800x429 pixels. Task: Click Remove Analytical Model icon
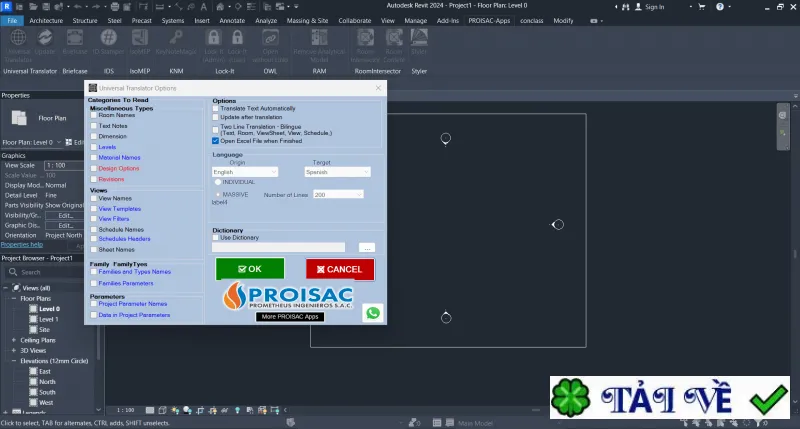(319, 38)
